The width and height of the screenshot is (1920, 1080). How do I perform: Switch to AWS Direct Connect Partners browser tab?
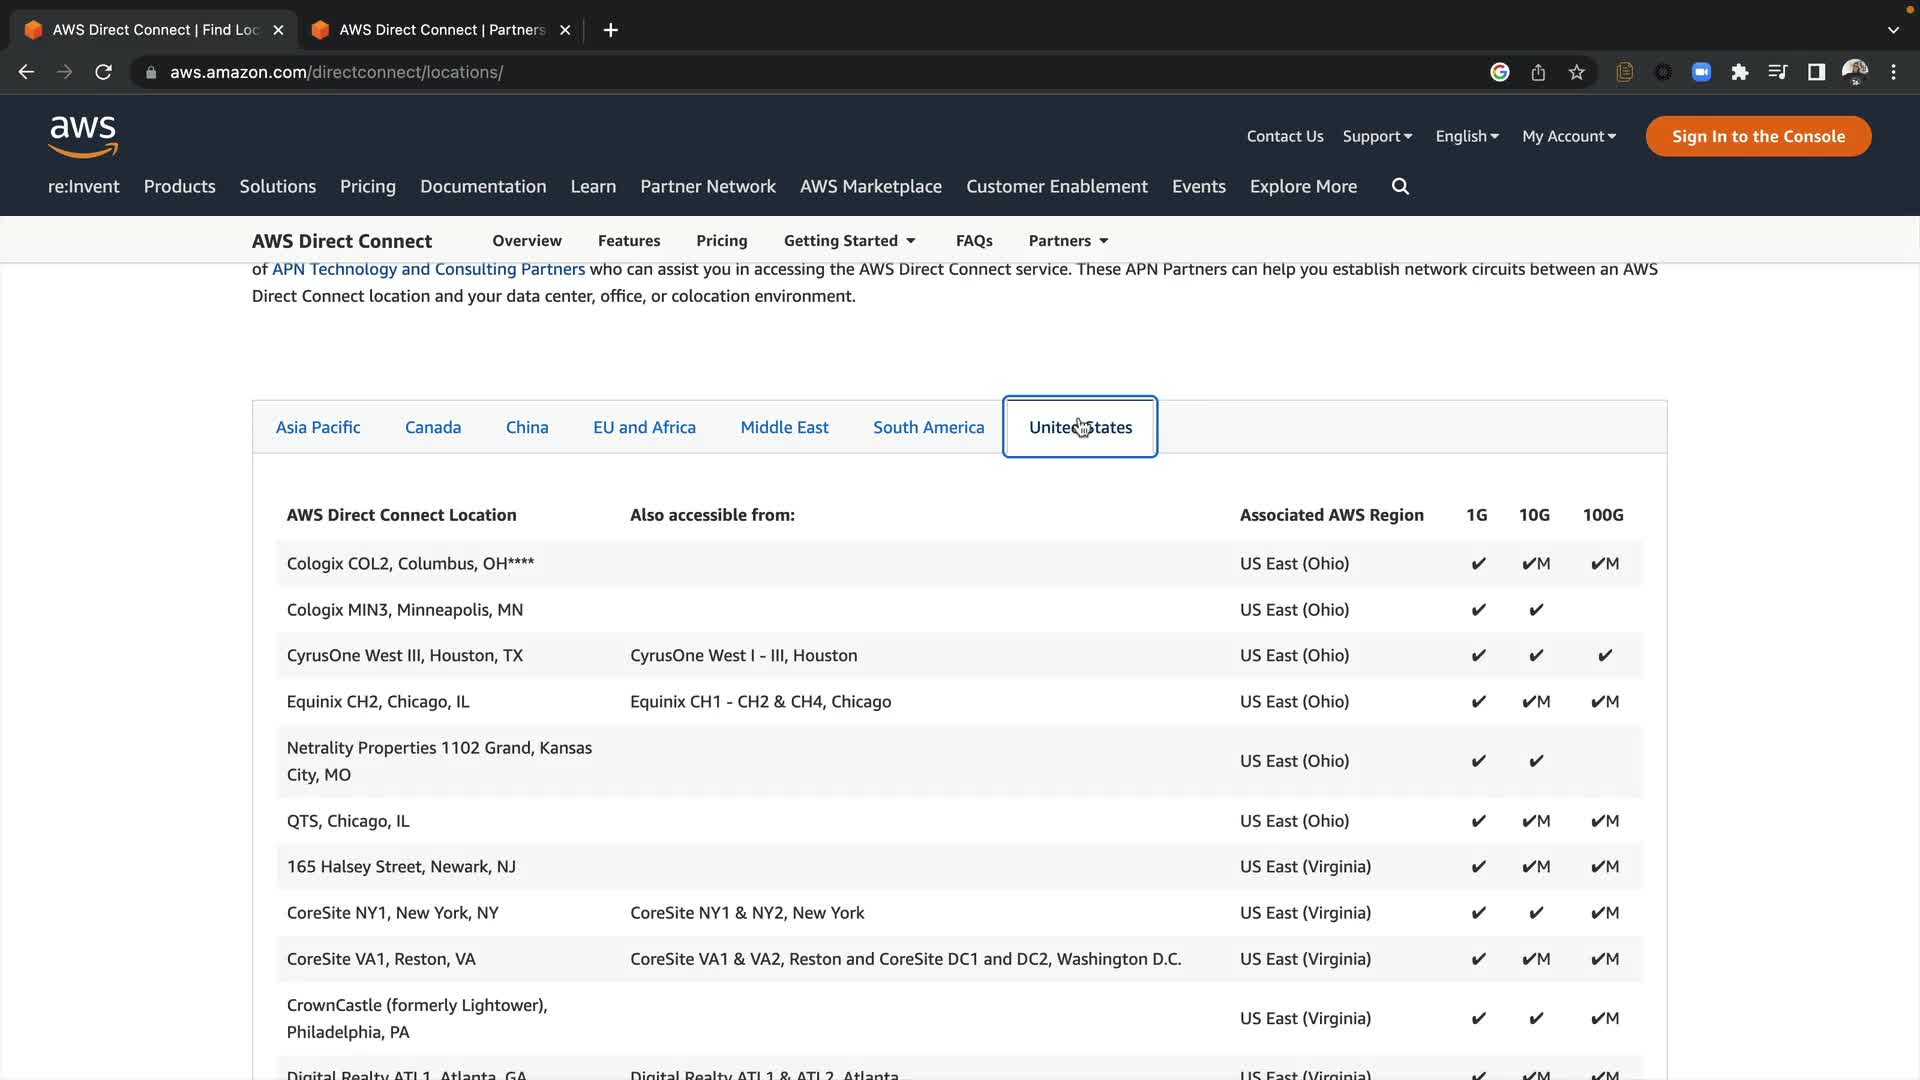point(441,30)
